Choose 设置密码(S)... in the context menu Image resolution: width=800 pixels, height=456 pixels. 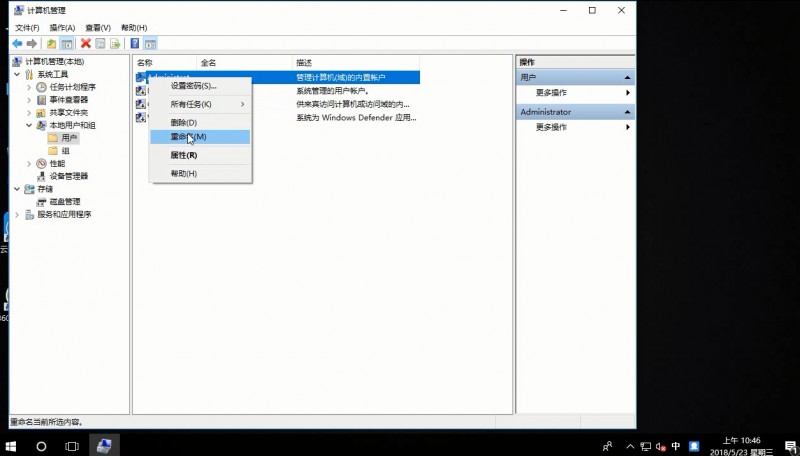200,86
